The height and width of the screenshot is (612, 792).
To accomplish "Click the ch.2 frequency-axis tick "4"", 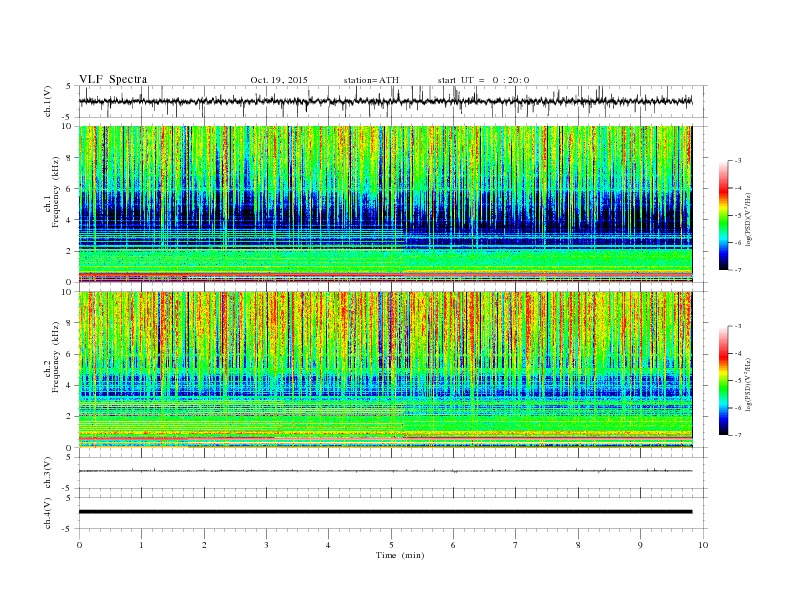I will tap(70, 386).
